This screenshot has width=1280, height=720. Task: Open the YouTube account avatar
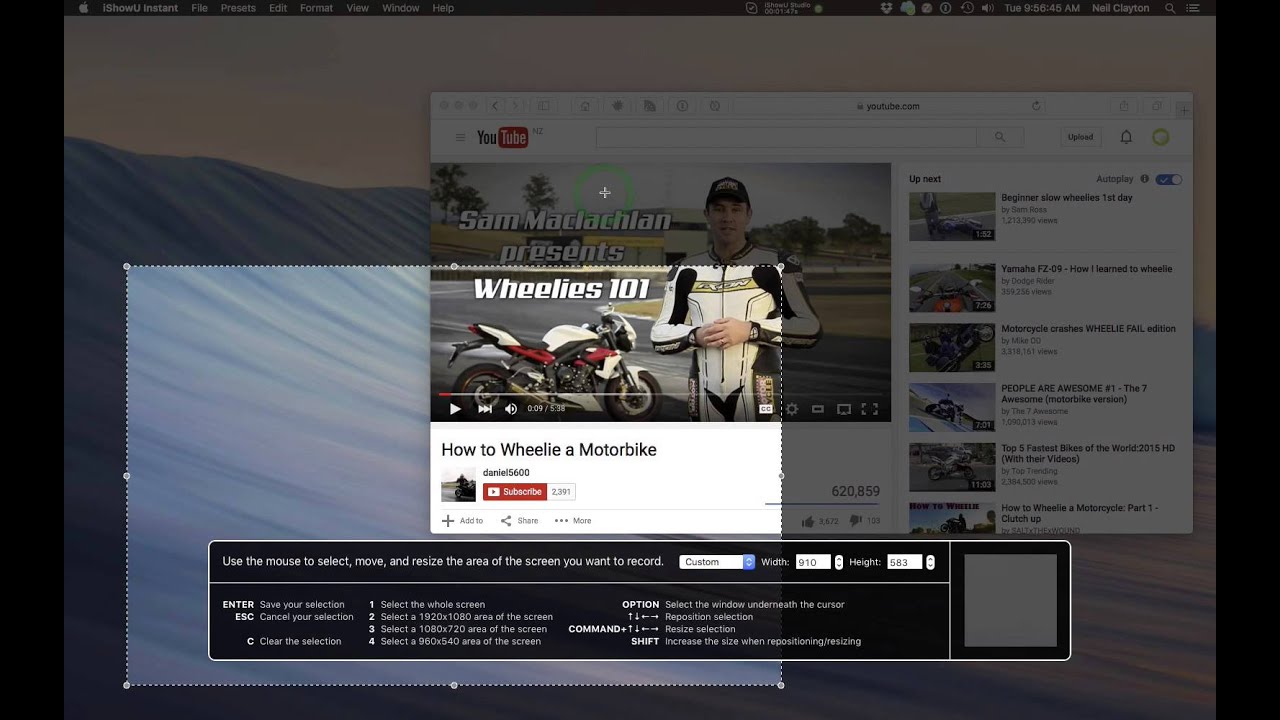pos(1161,137)
